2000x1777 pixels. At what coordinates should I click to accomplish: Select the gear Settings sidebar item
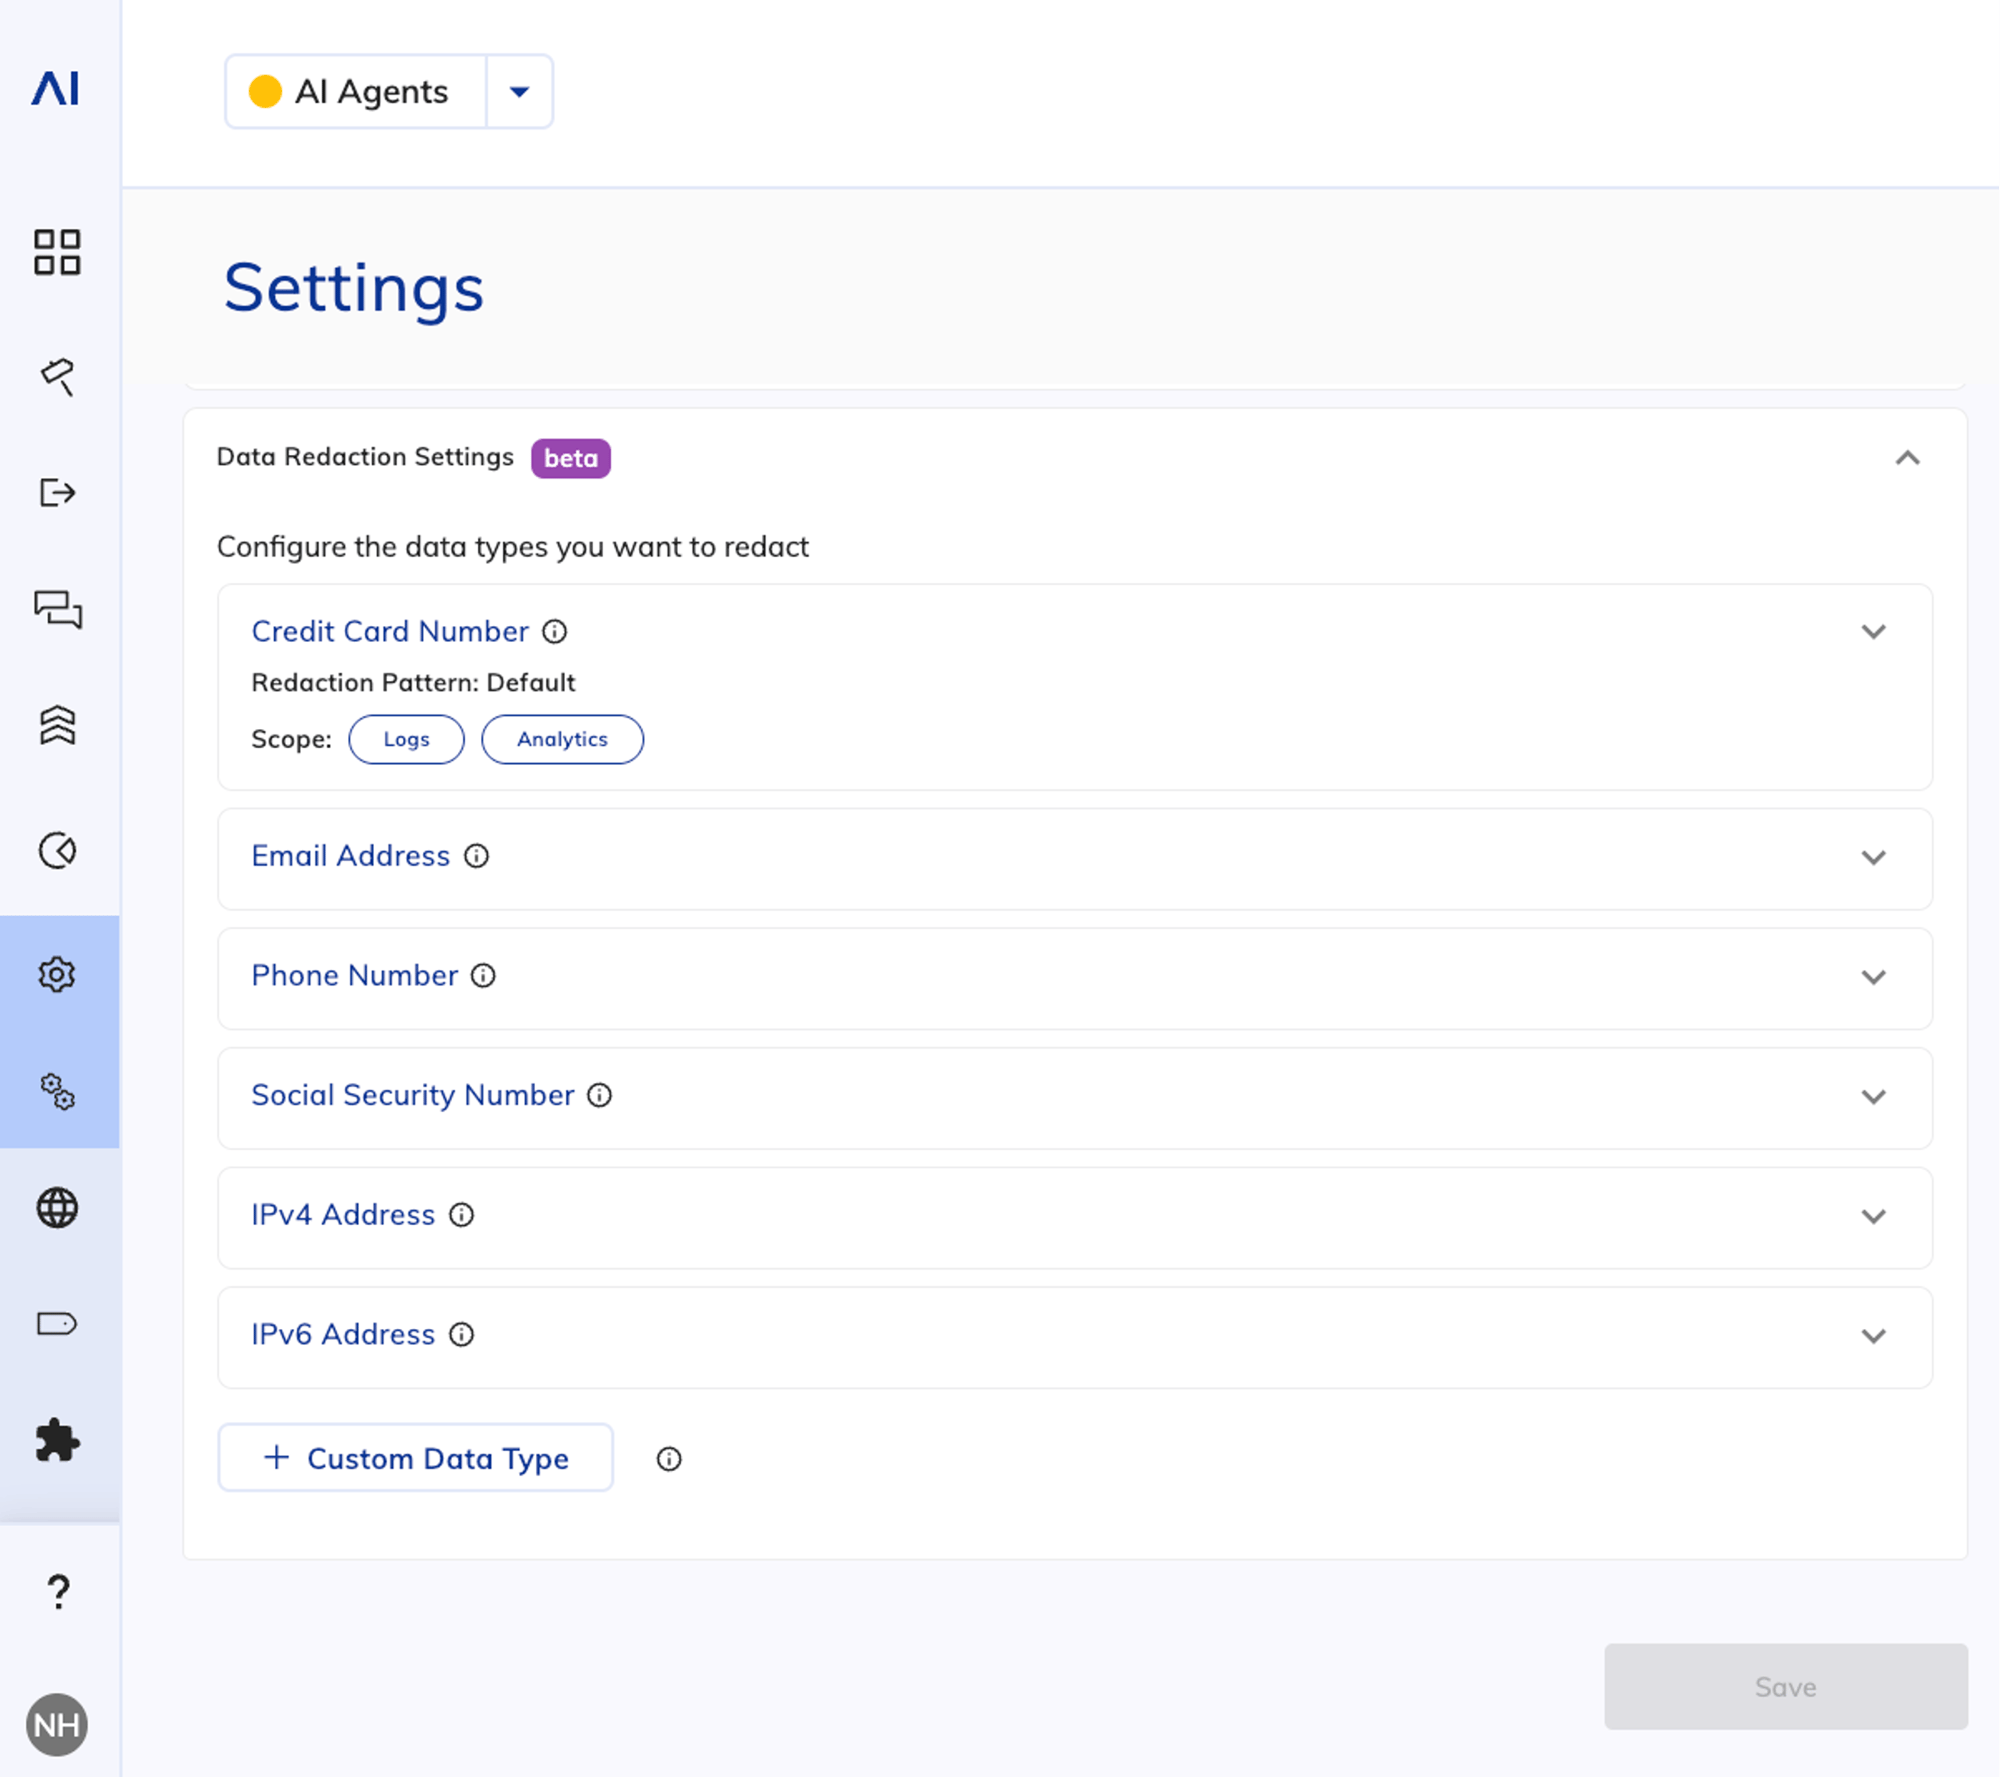[x=57, y=974]
